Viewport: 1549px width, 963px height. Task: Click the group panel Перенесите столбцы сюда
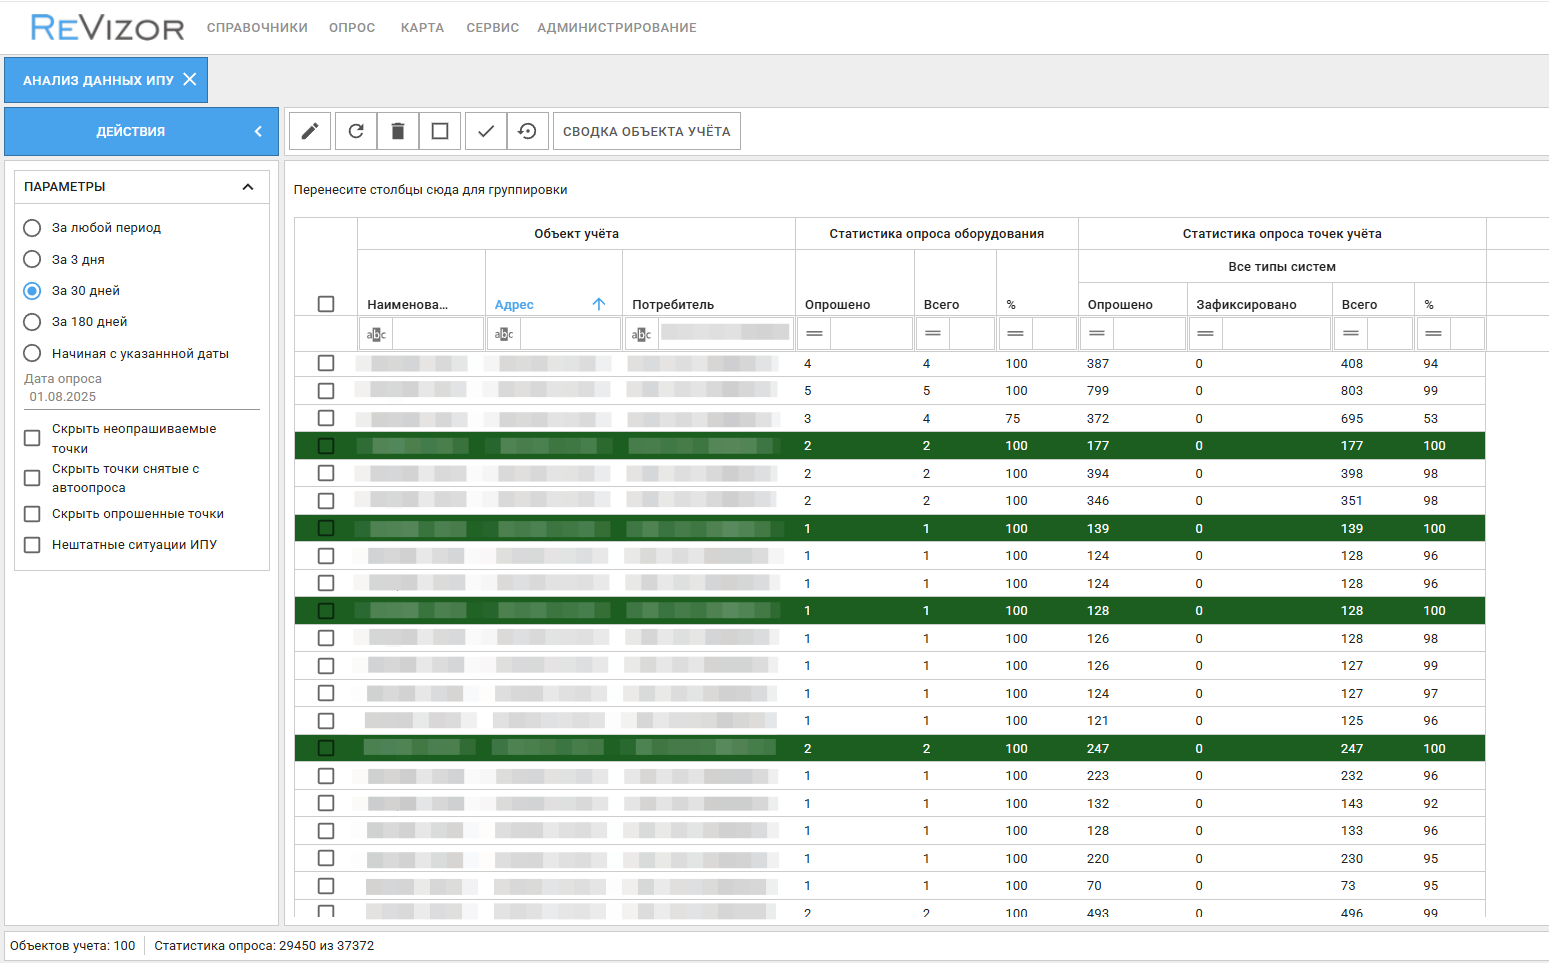[430, 189]
